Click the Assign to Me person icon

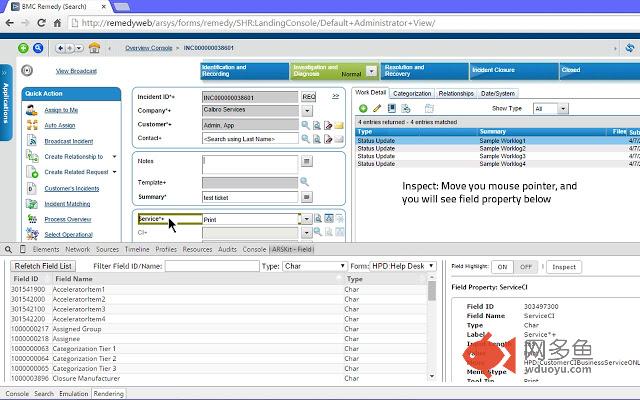point(32,110)
